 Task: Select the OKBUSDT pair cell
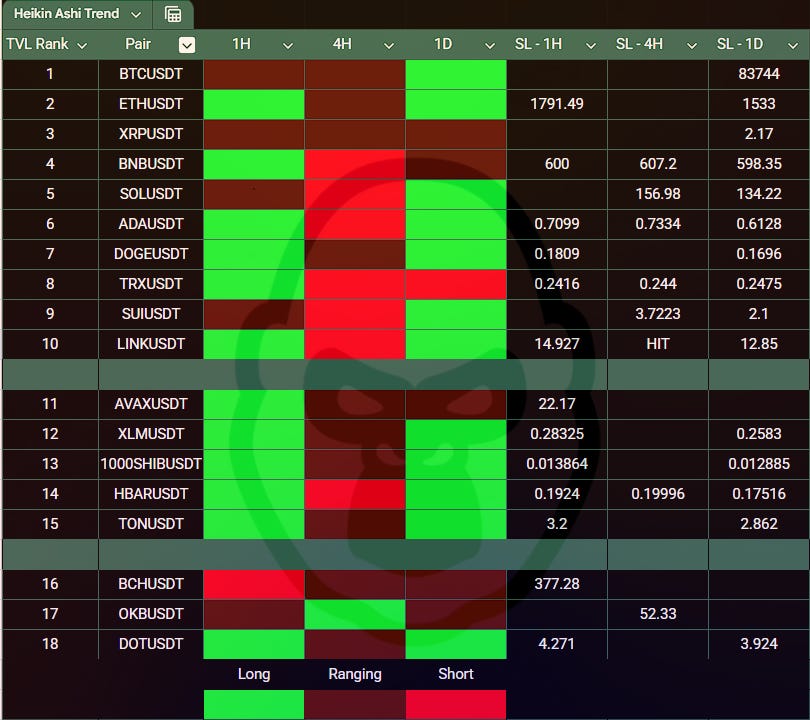click(151, 614)
